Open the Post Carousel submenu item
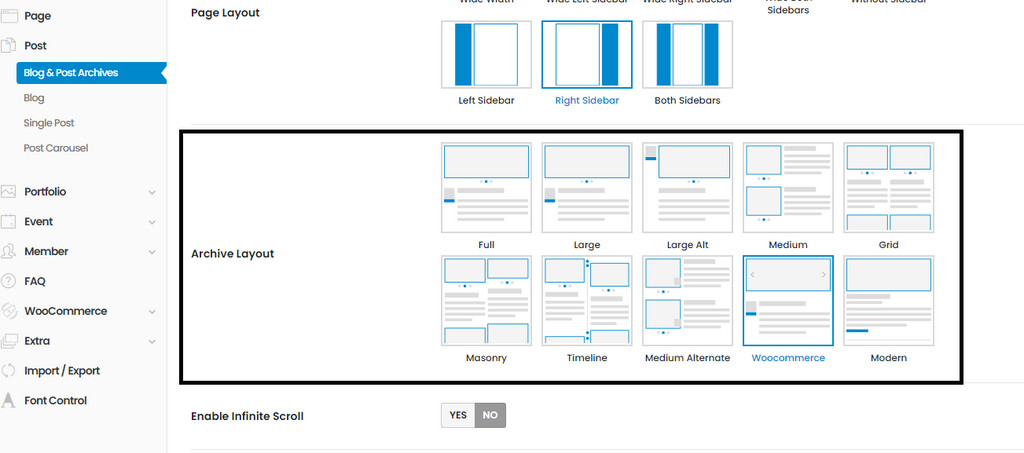This screenshot has width=1024, height=453. click(56, 148)
